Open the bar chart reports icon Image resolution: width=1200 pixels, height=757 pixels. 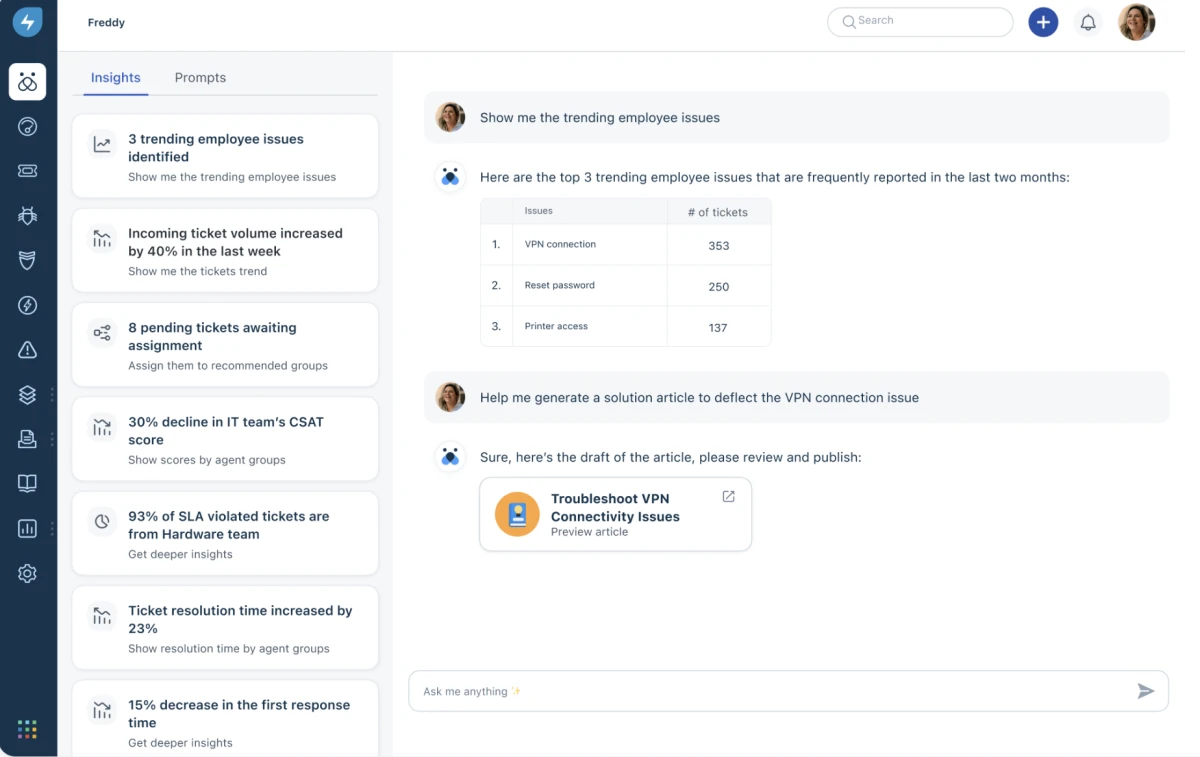pyautogui.click(x=27, y=528)
